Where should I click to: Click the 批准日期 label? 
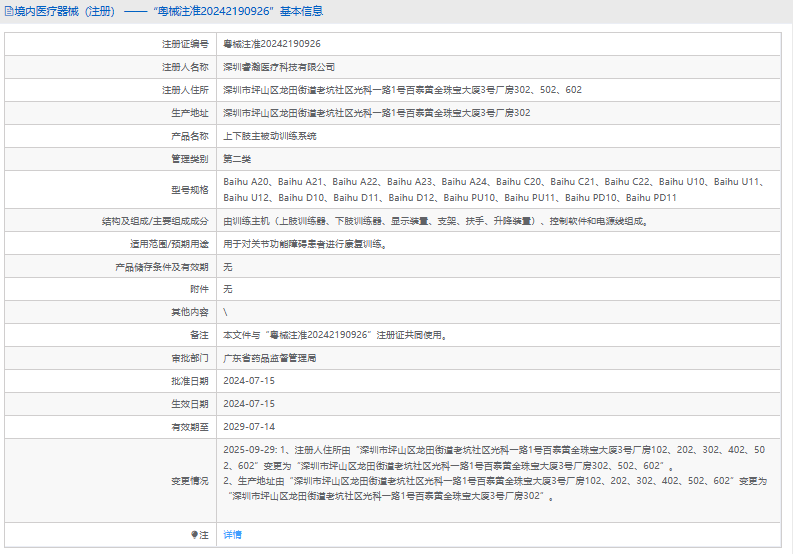[190, 381]
